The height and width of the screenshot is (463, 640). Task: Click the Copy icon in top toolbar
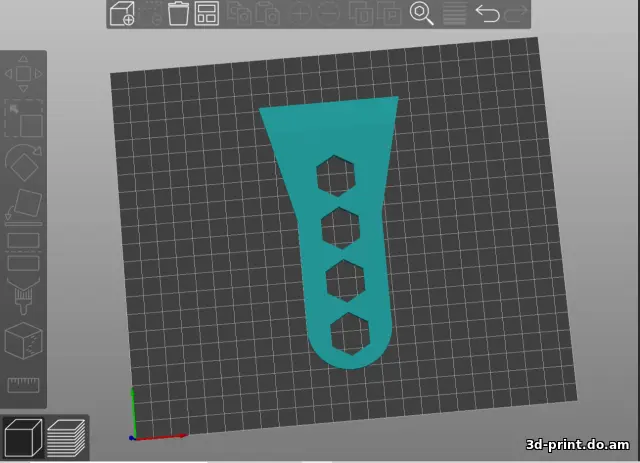click(x=239, y=13)
